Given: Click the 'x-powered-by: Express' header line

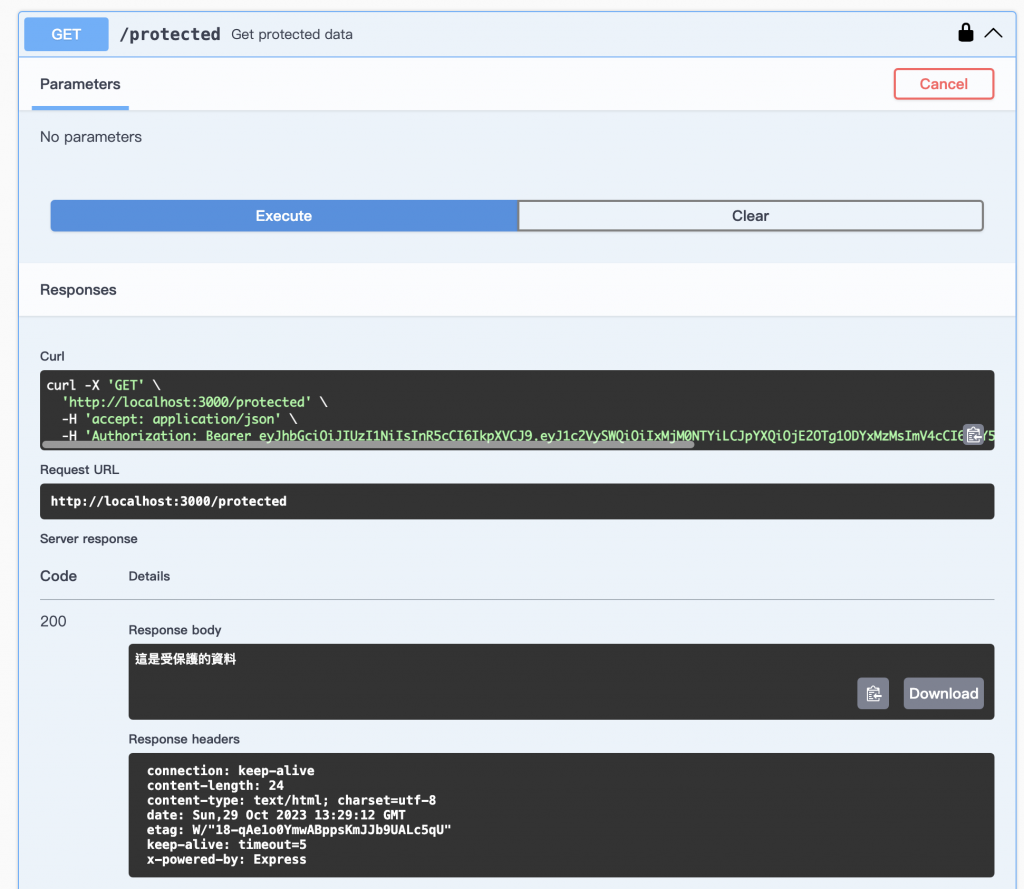Looking at the screenshot, I should pos(227,860).
